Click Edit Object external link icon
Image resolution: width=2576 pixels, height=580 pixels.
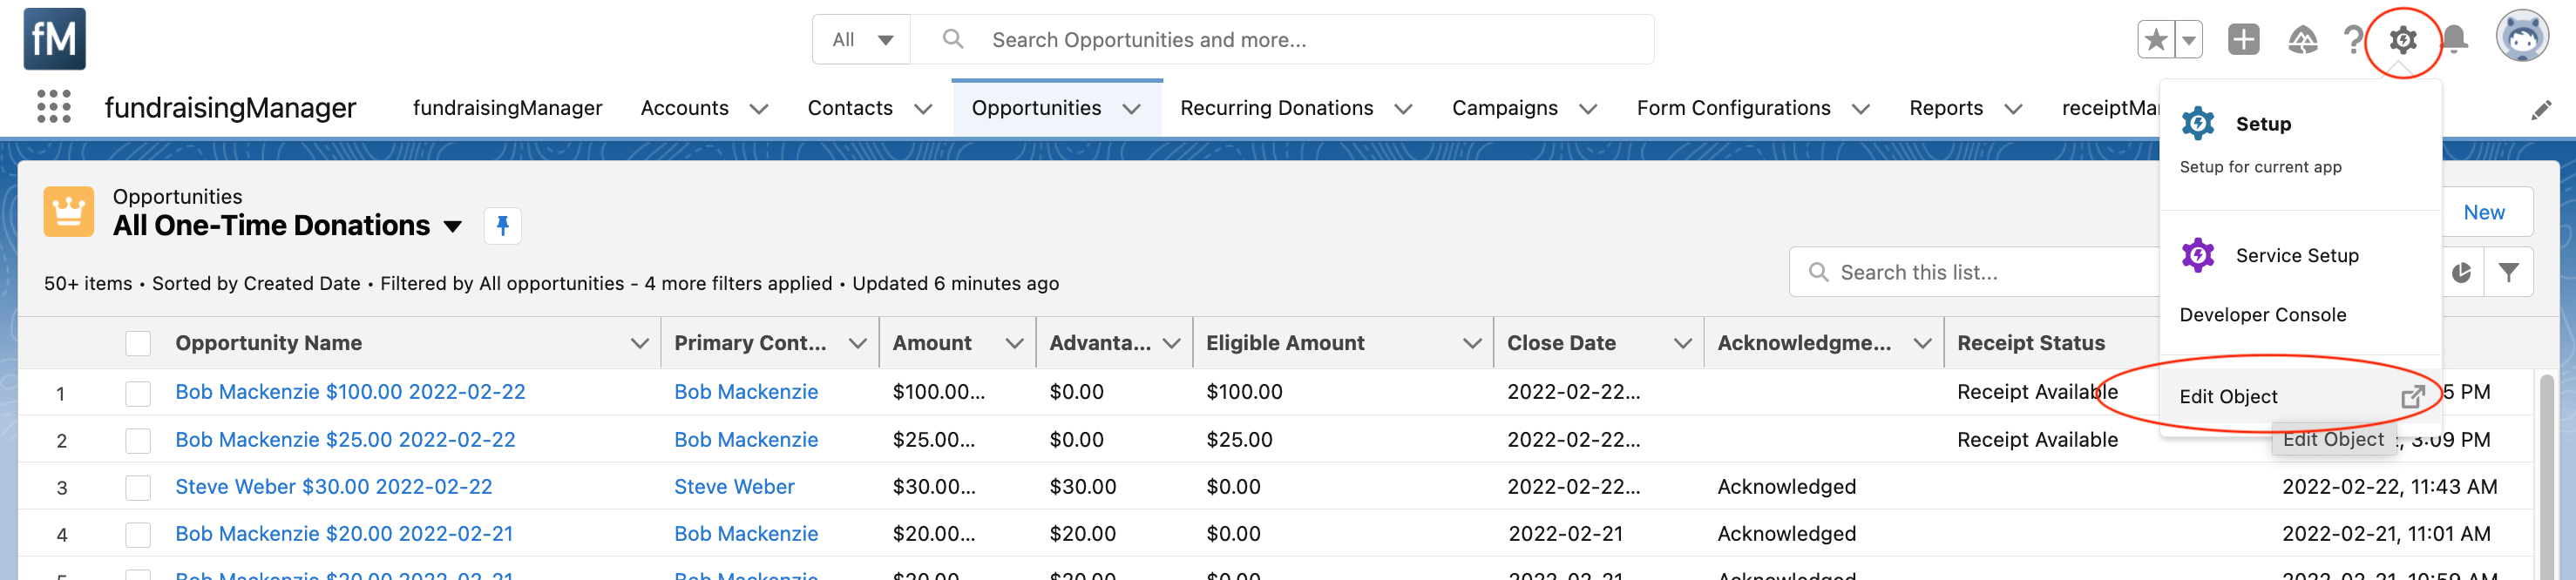point(2412,396)
